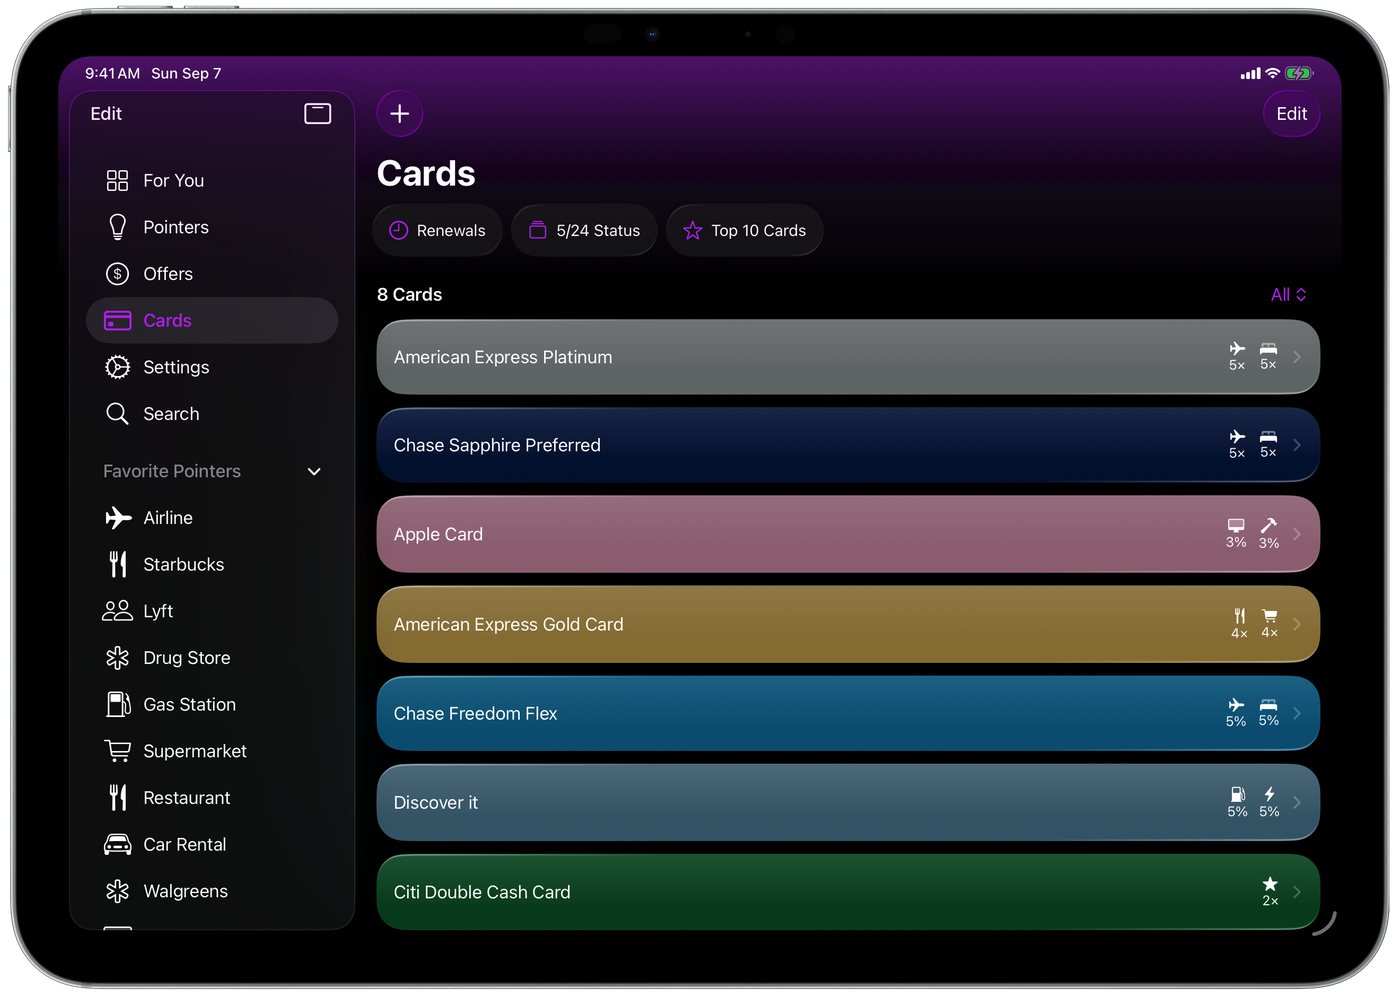Switch to the Offers section
This screenshot has width=1400, height=997.
coord(168,274)
